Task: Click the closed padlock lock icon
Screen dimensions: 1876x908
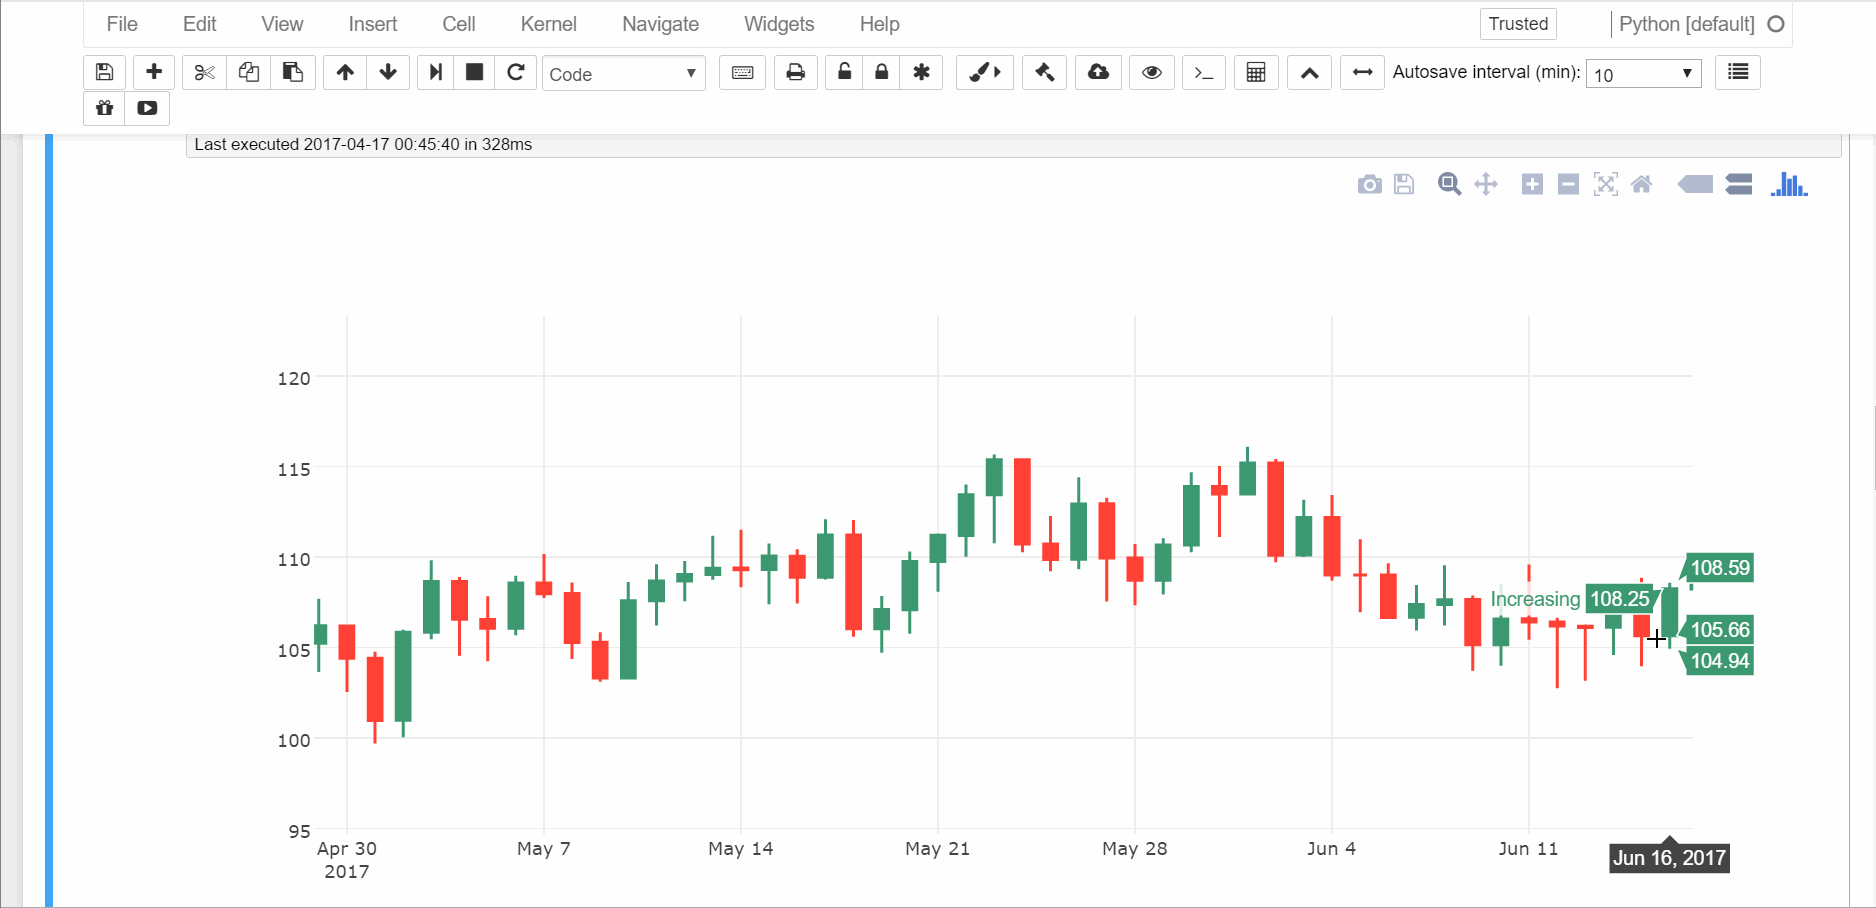Action: (x=882, y=72)
